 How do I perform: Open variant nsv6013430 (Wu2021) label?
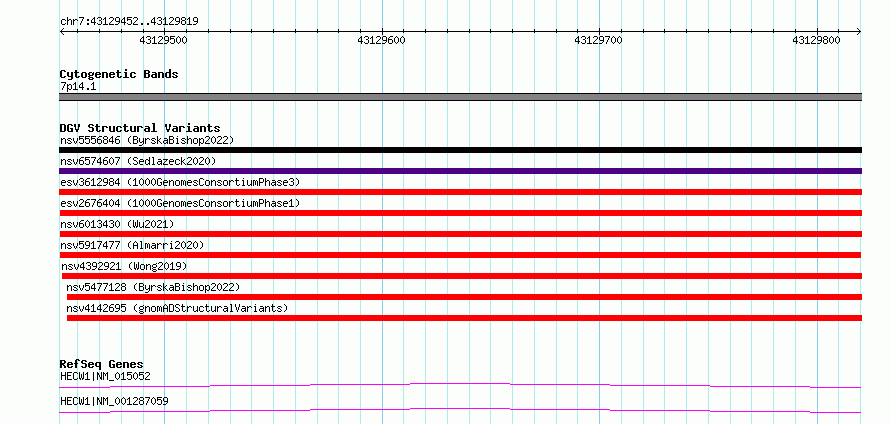[117, 224]
